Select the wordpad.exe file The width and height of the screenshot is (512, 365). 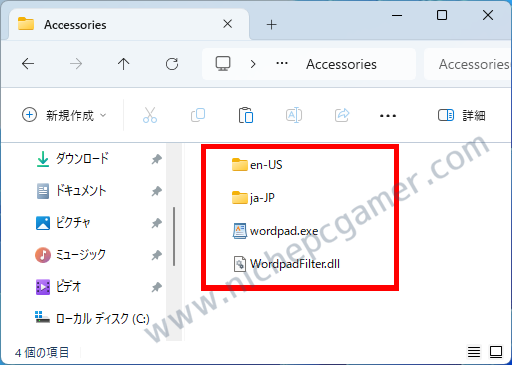275,231
